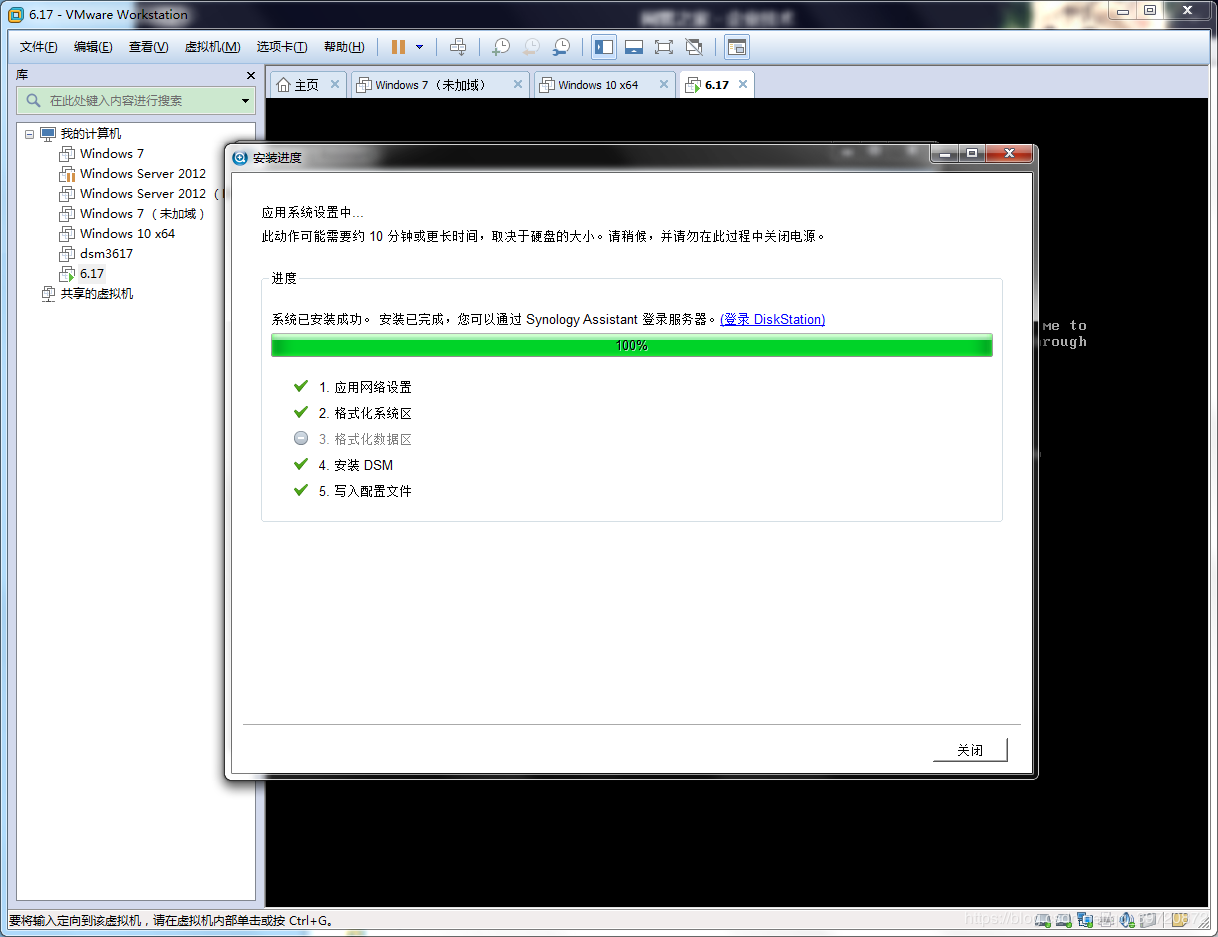Viewport: 1218px width, 937px height.
Task: Close the 主页 tab
Action: (x=335, y=84)
